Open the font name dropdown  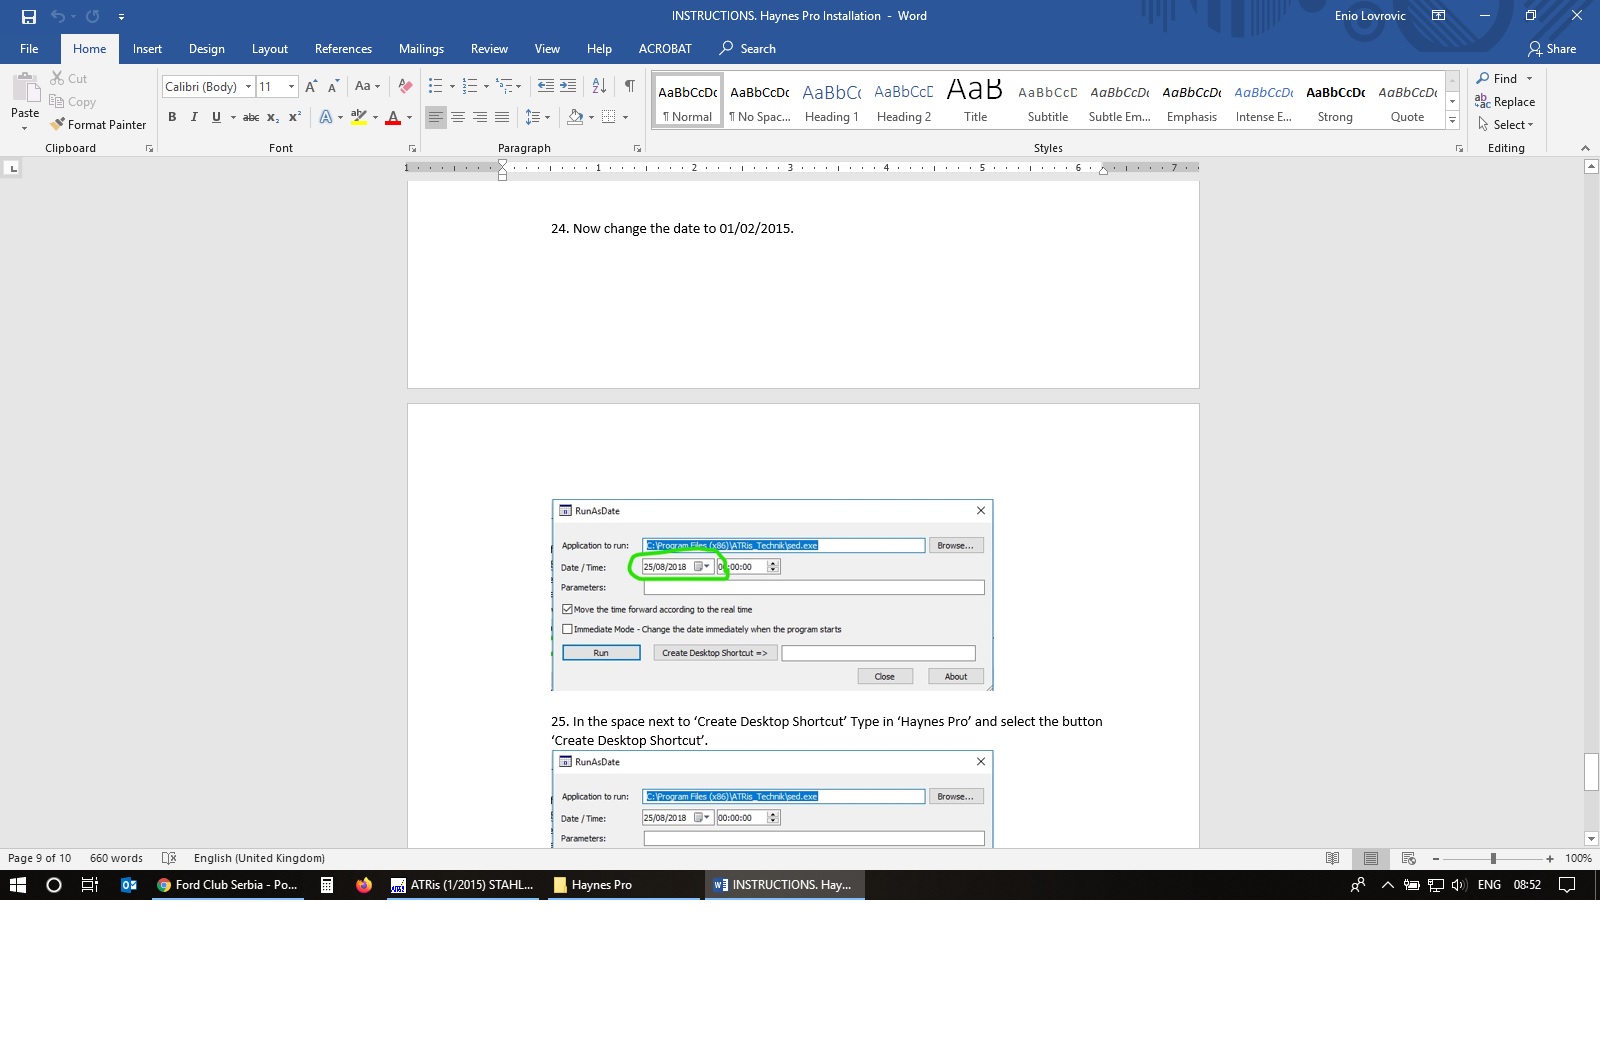pyautogui.click(x=249, y=87)
